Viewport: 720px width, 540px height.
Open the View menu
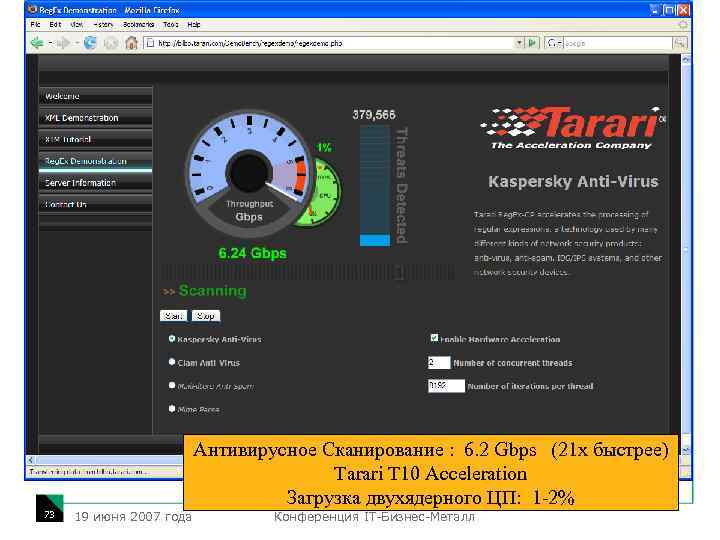pyautogui.click(x=77, y=24)
